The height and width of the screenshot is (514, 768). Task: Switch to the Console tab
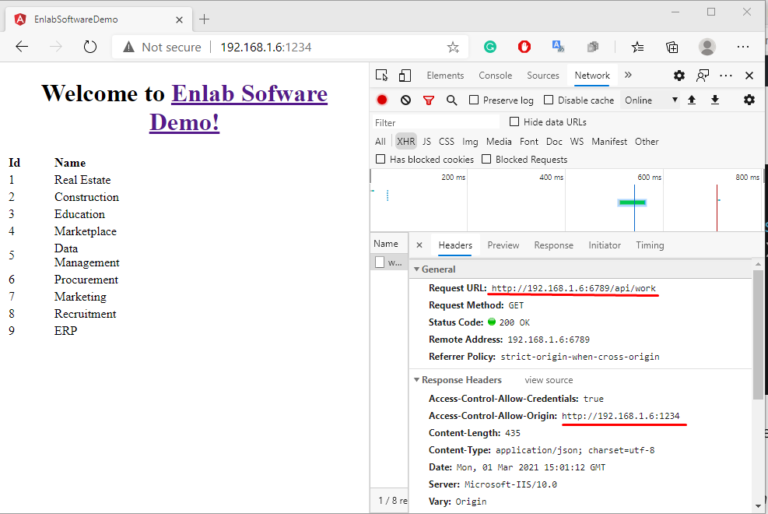(495, 75)
